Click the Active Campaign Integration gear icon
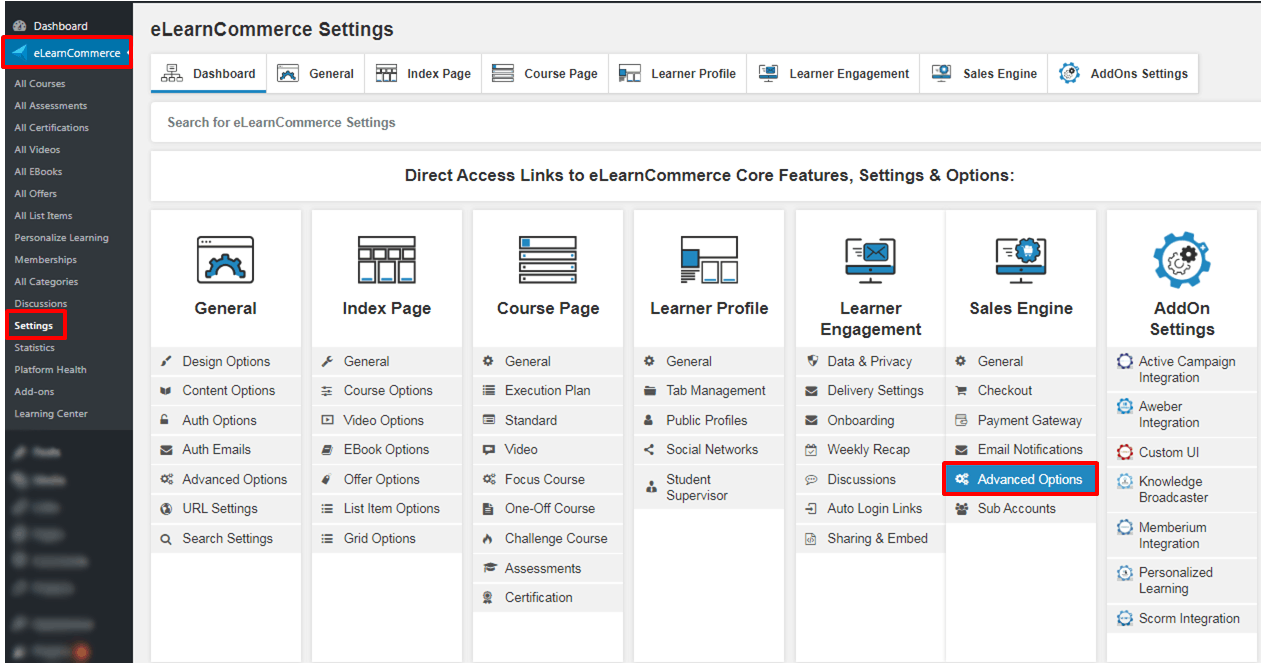 (x=1123, y=360)
